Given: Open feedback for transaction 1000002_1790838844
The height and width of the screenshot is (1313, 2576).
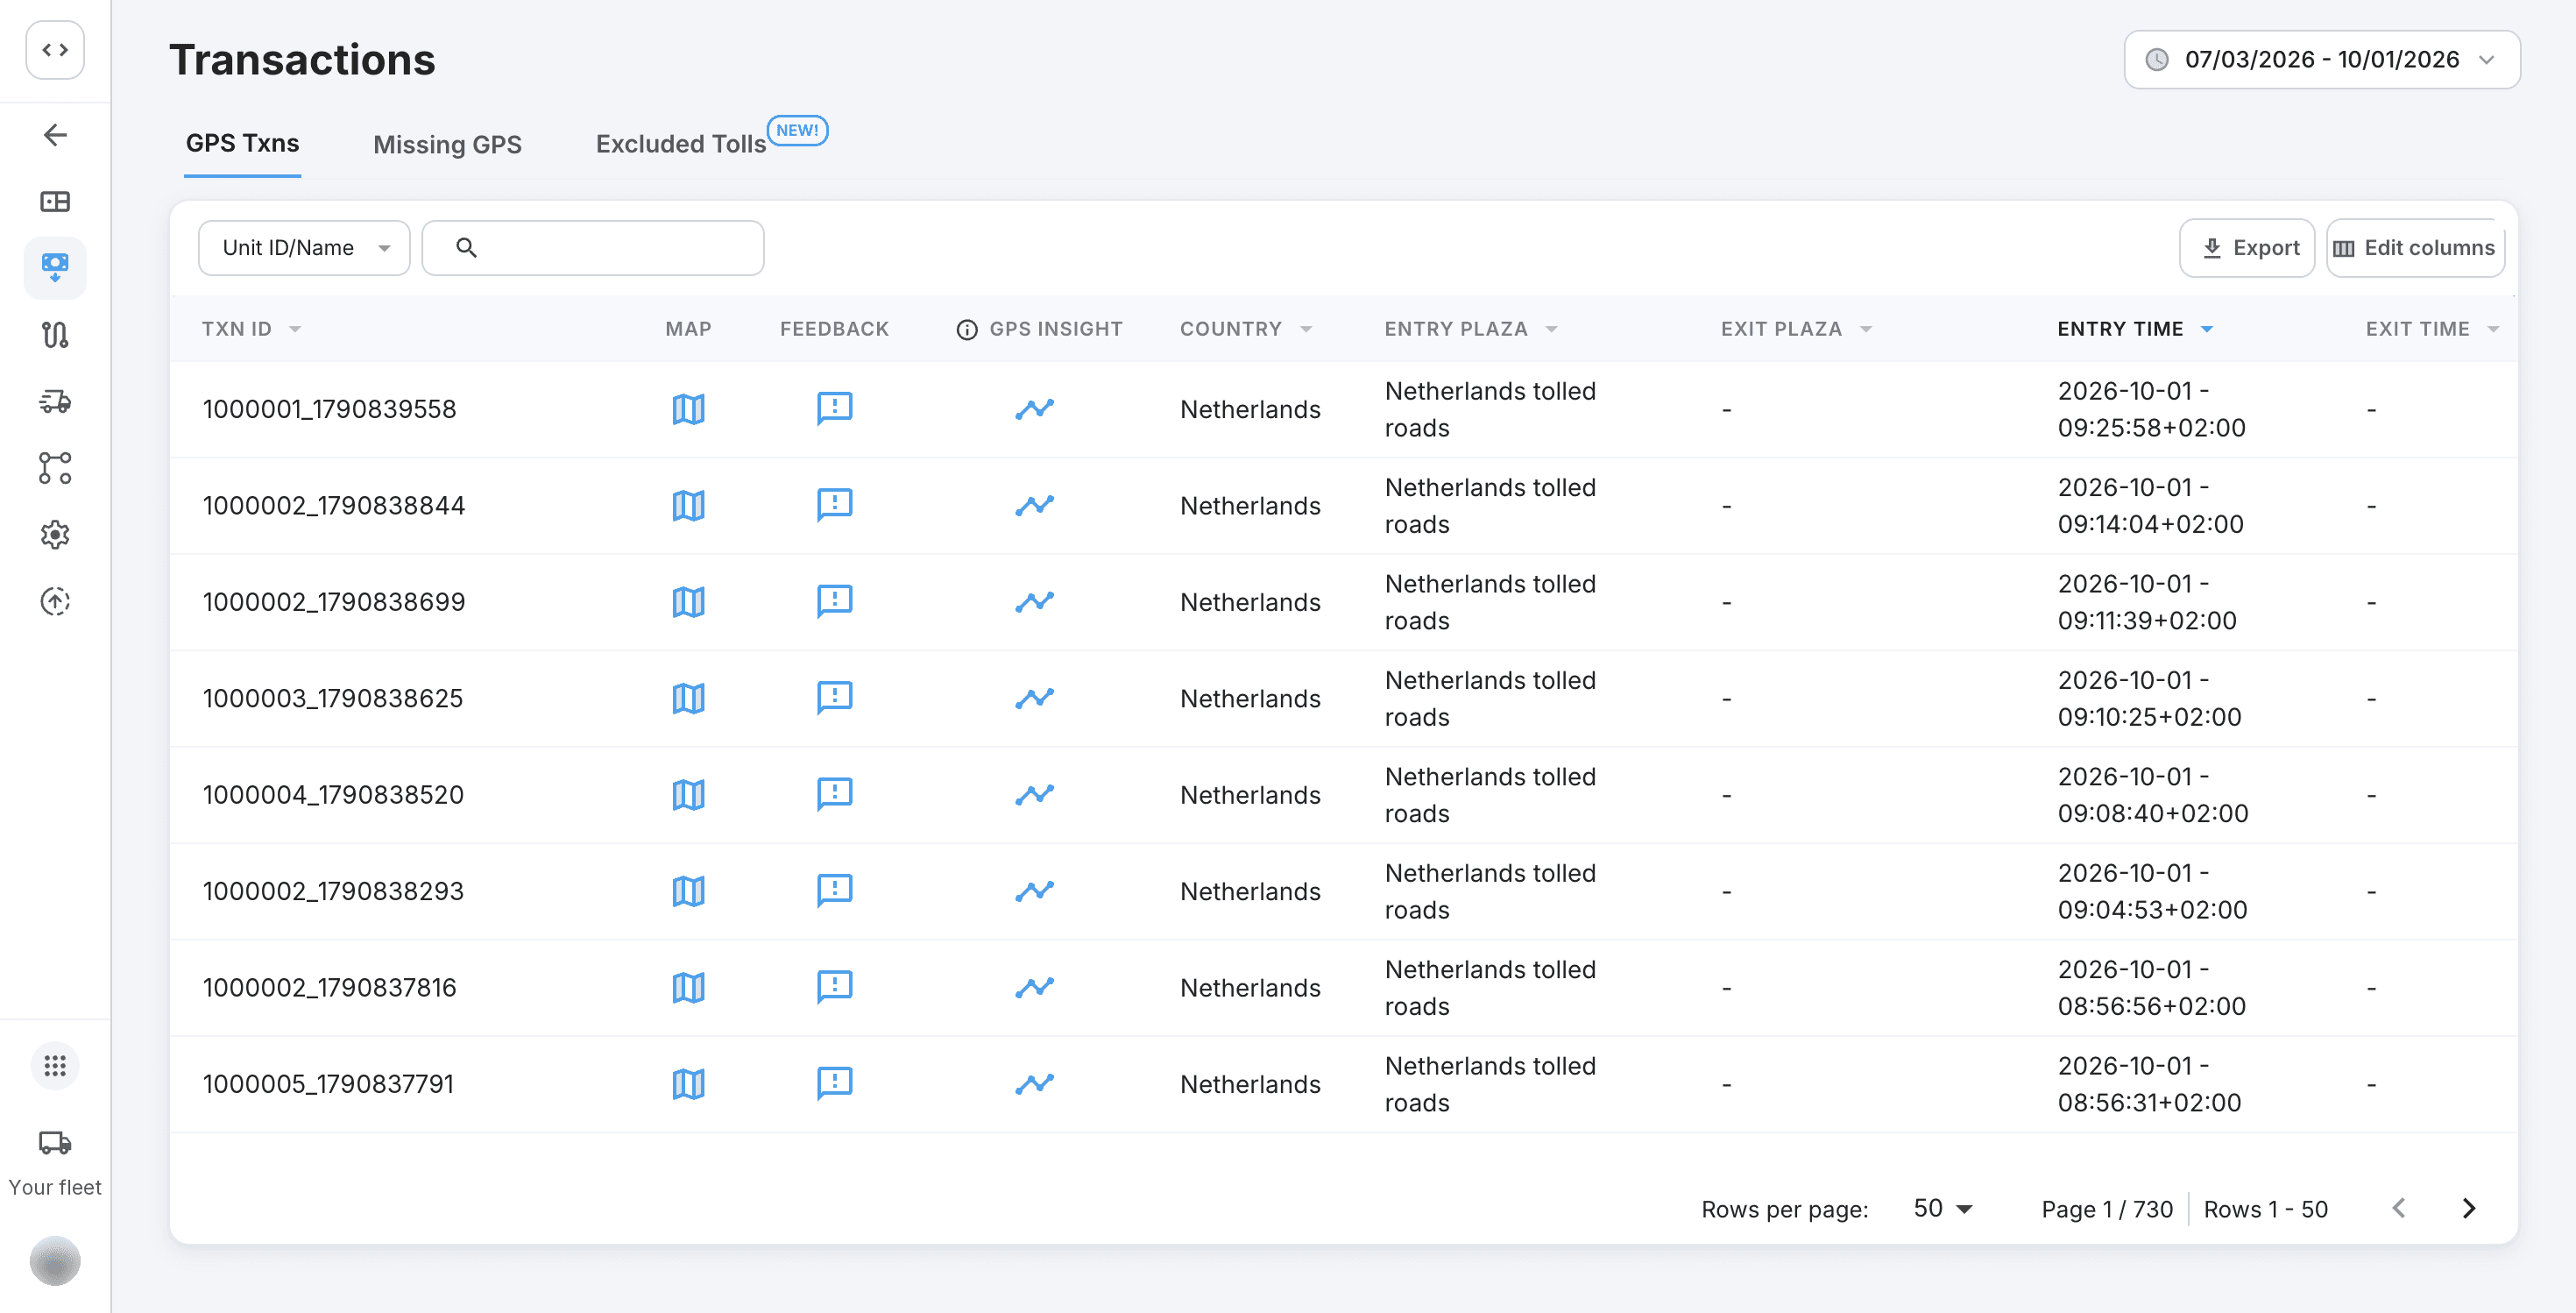Looking at the screenshot, I should tap(834, 505).
